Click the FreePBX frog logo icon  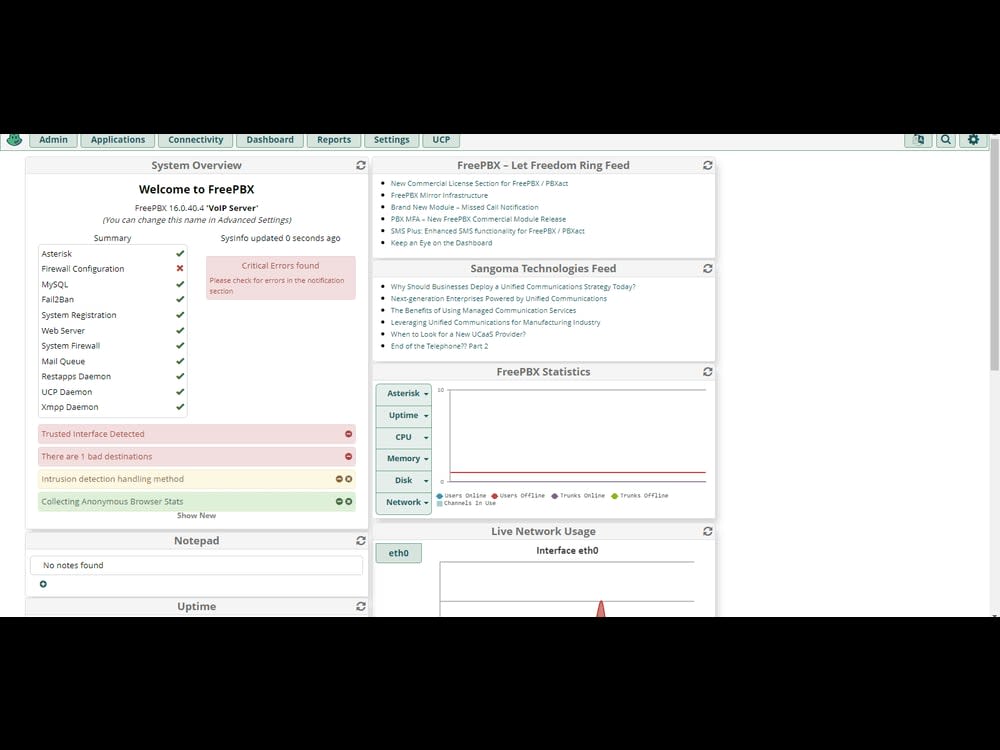[x=14, y=139]
